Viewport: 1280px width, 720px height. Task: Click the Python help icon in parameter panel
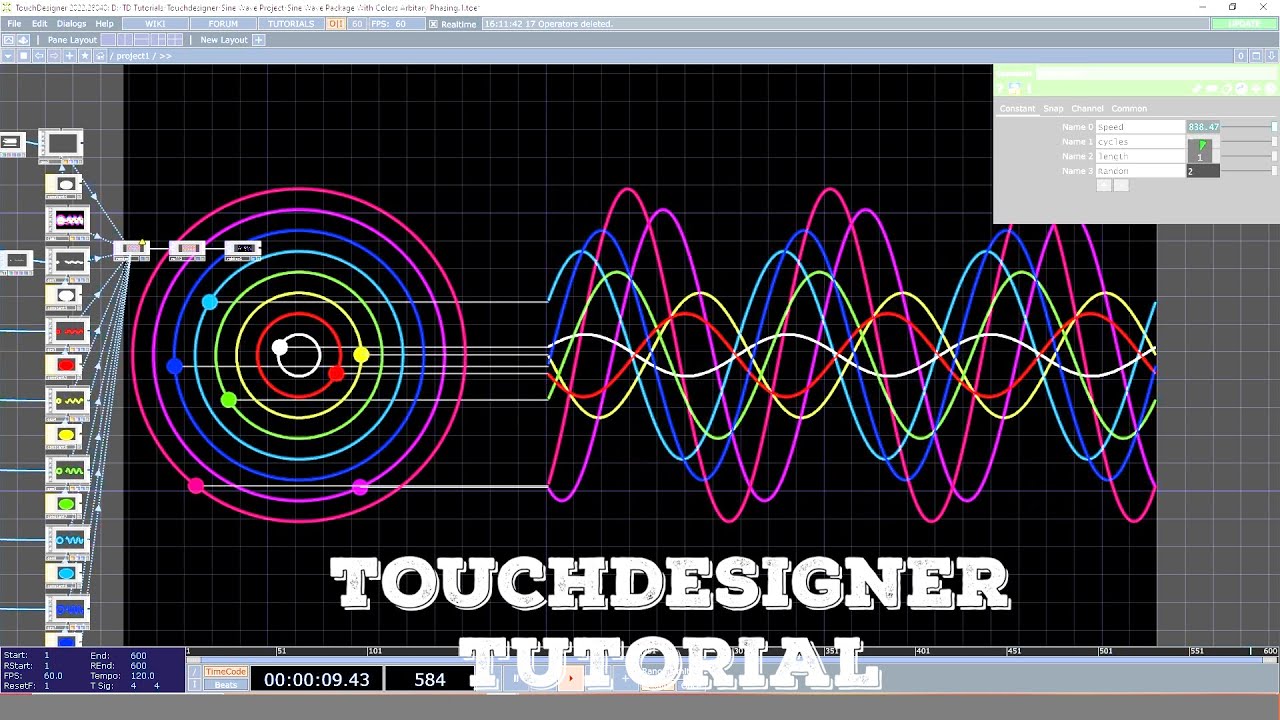coord(1014,89)
